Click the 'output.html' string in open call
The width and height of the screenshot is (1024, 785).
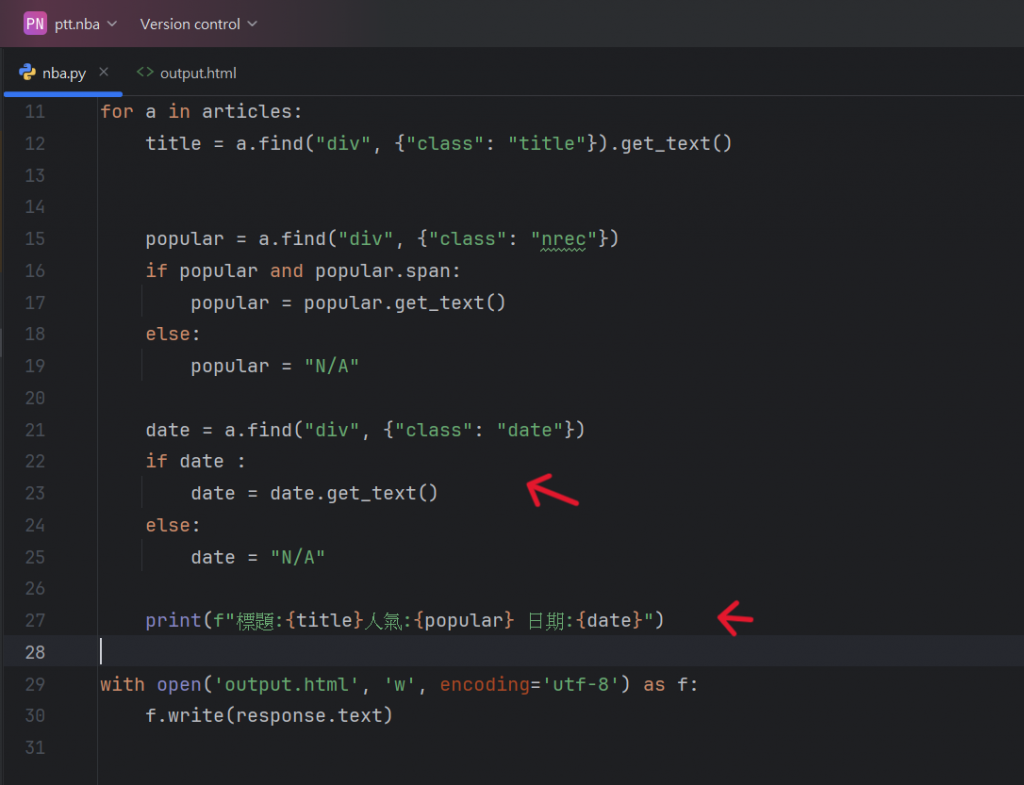(x=286, y=684)
